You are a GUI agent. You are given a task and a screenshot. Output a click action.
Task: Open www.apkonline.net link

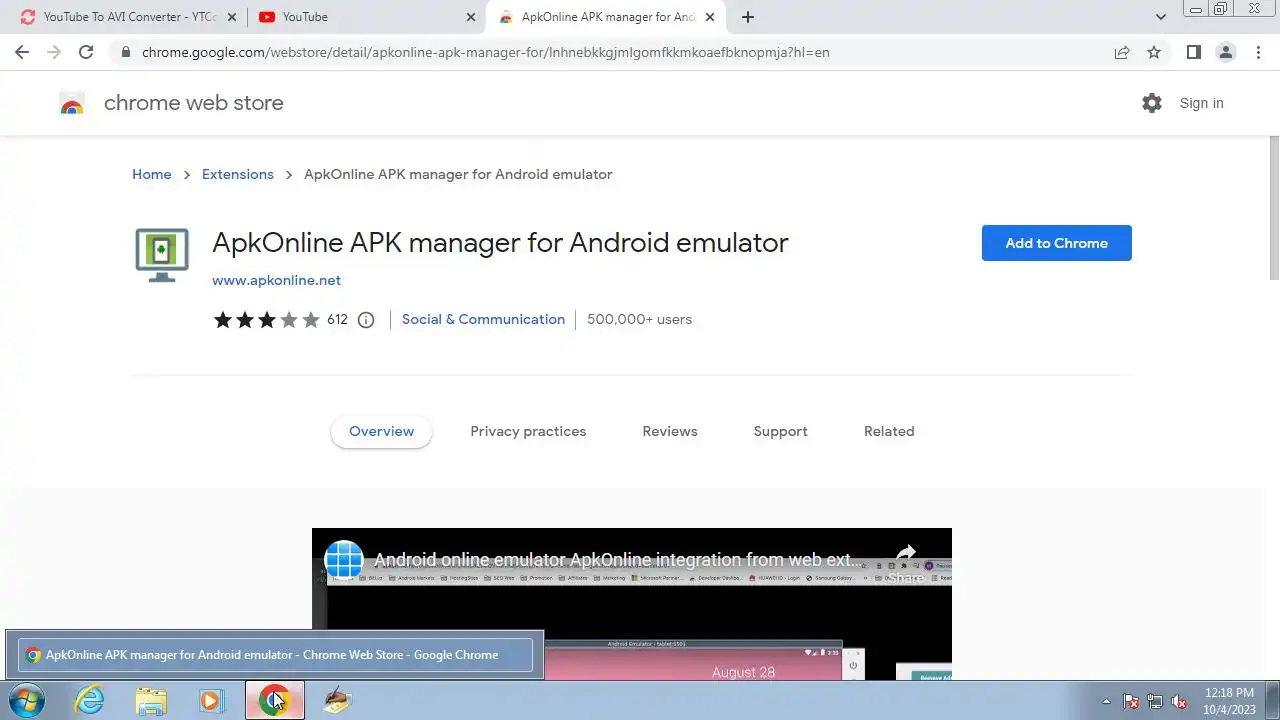point(276,280)
